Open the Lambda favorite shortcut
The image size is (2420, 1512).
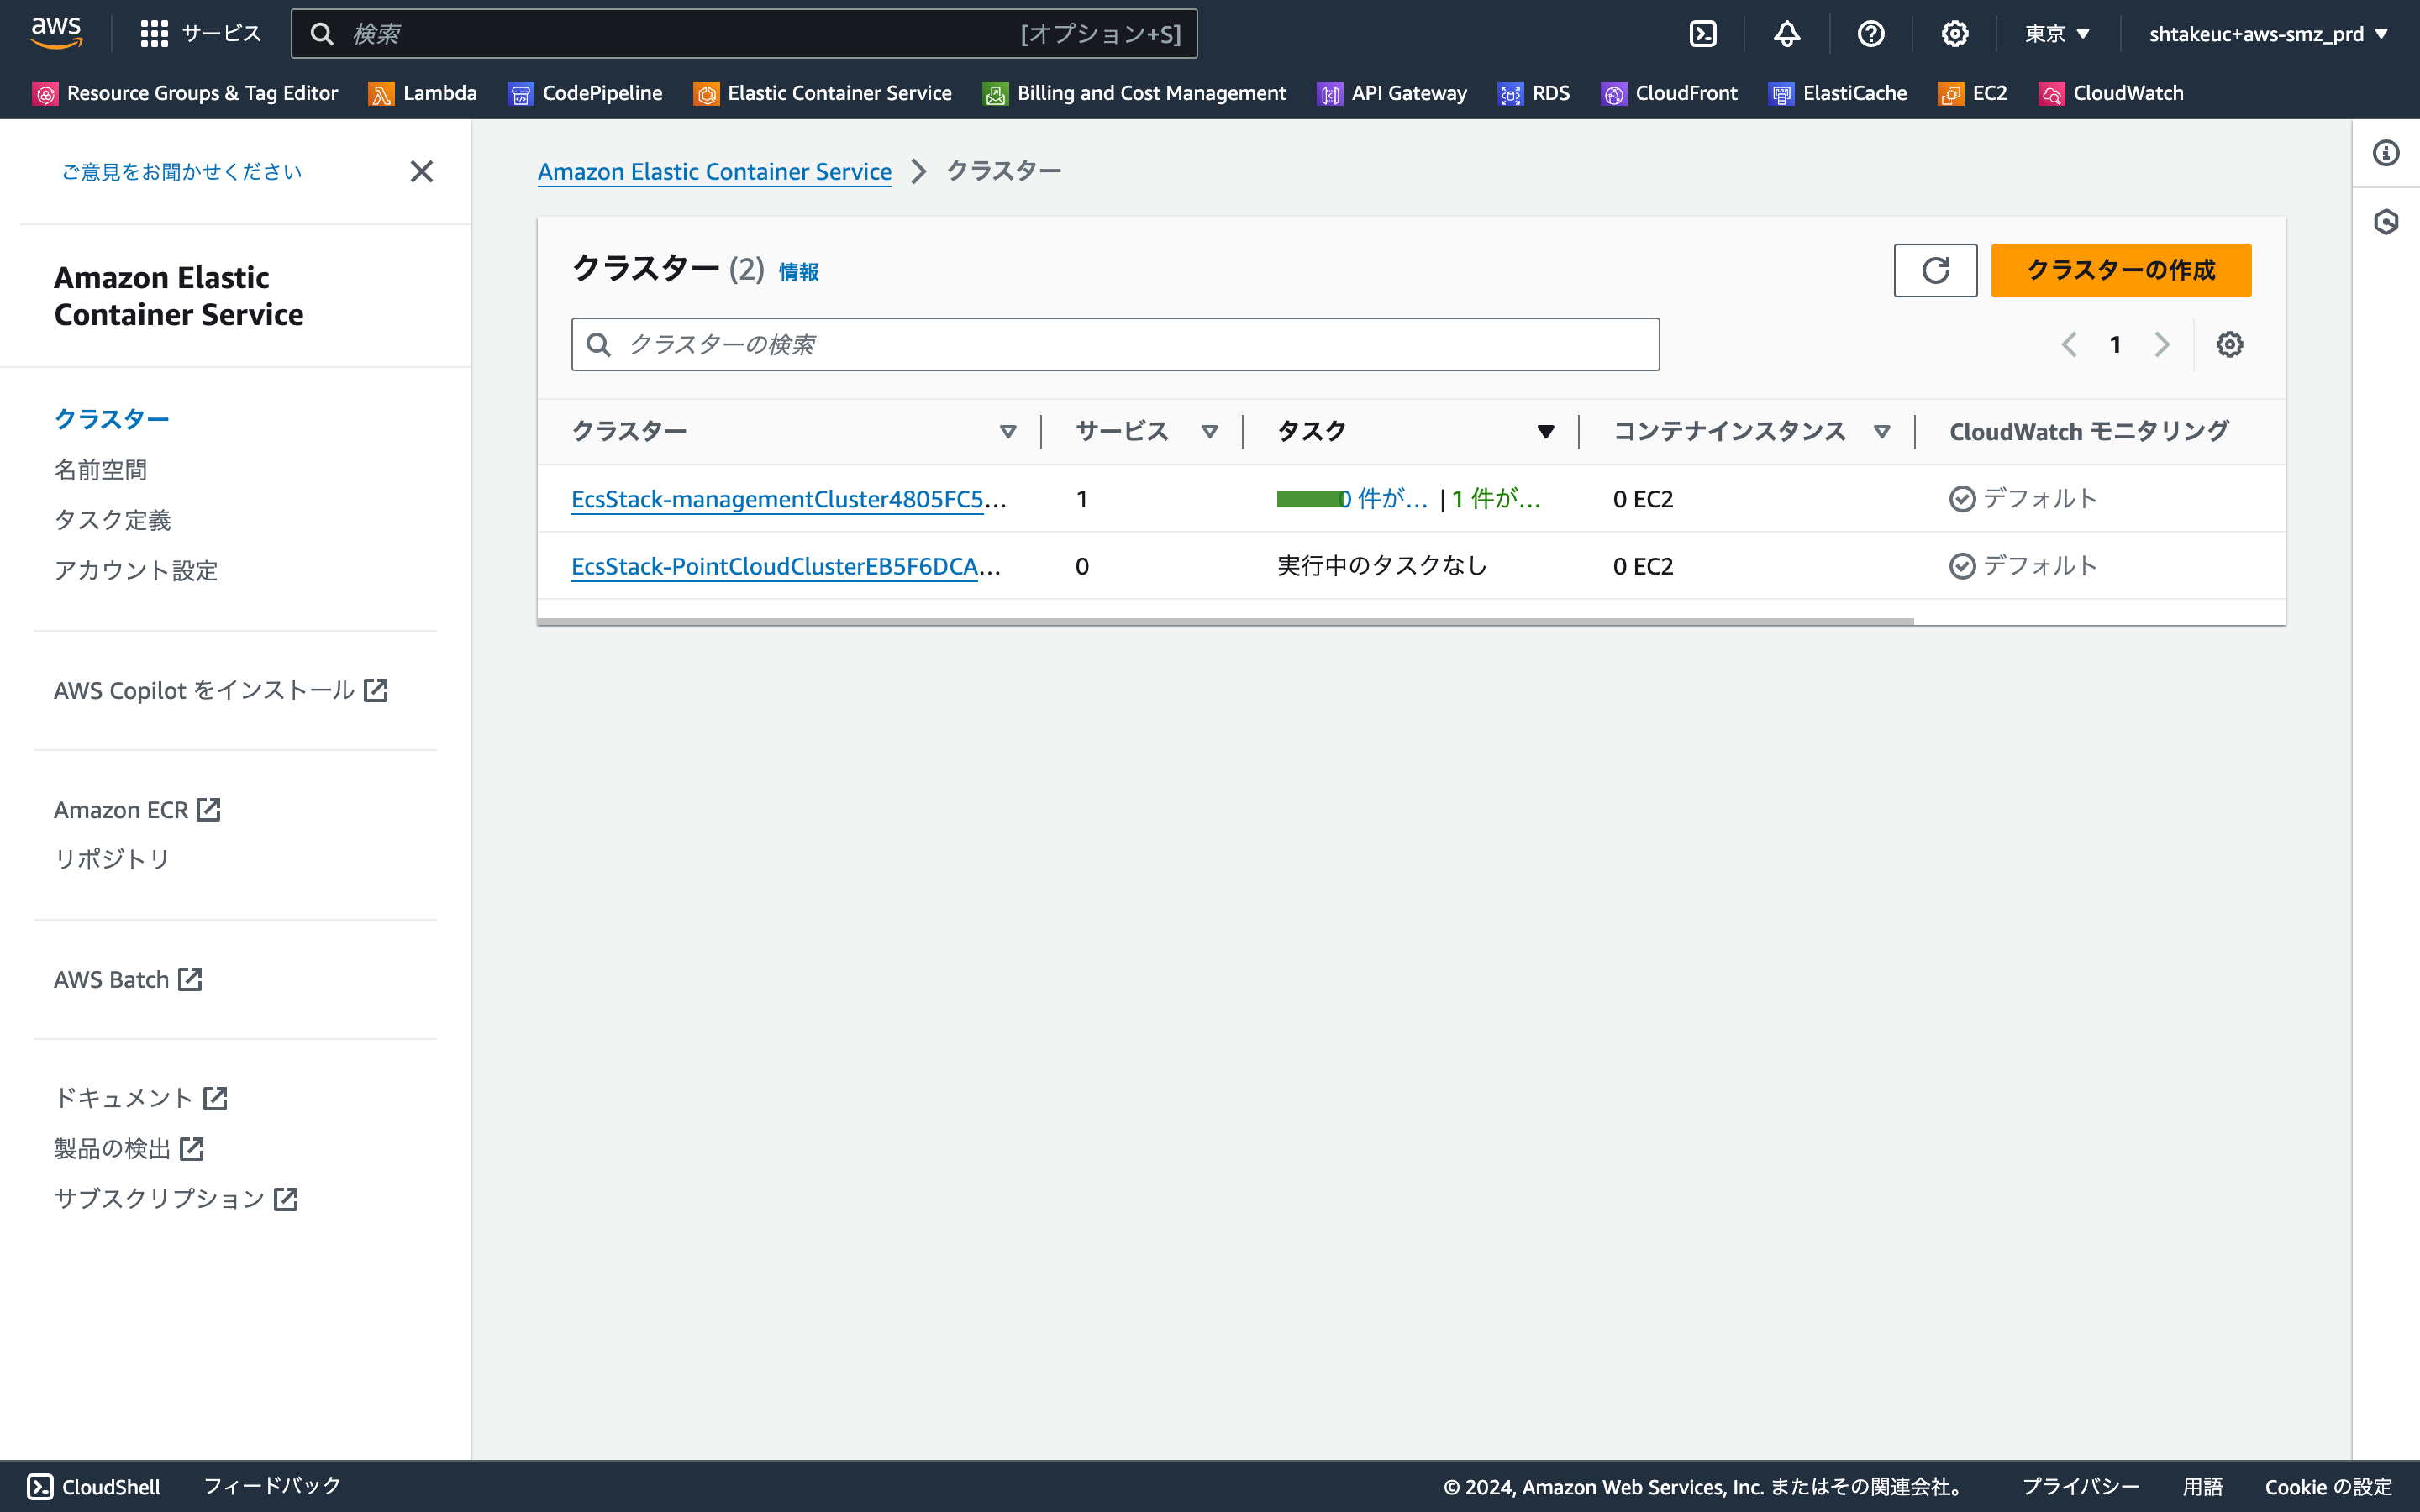pyautogui.click(x=423, y=93)
